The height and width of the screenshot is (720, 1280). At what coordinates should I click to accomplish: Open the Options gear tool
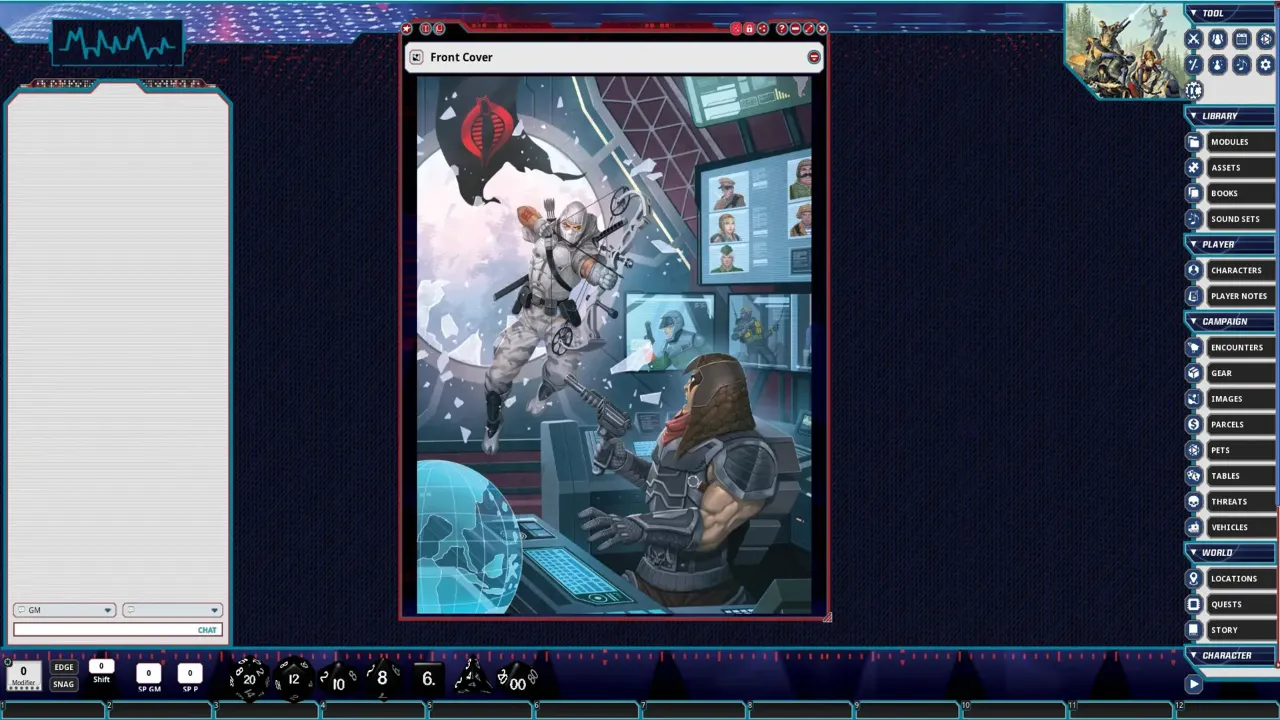tap(1265, 64)
